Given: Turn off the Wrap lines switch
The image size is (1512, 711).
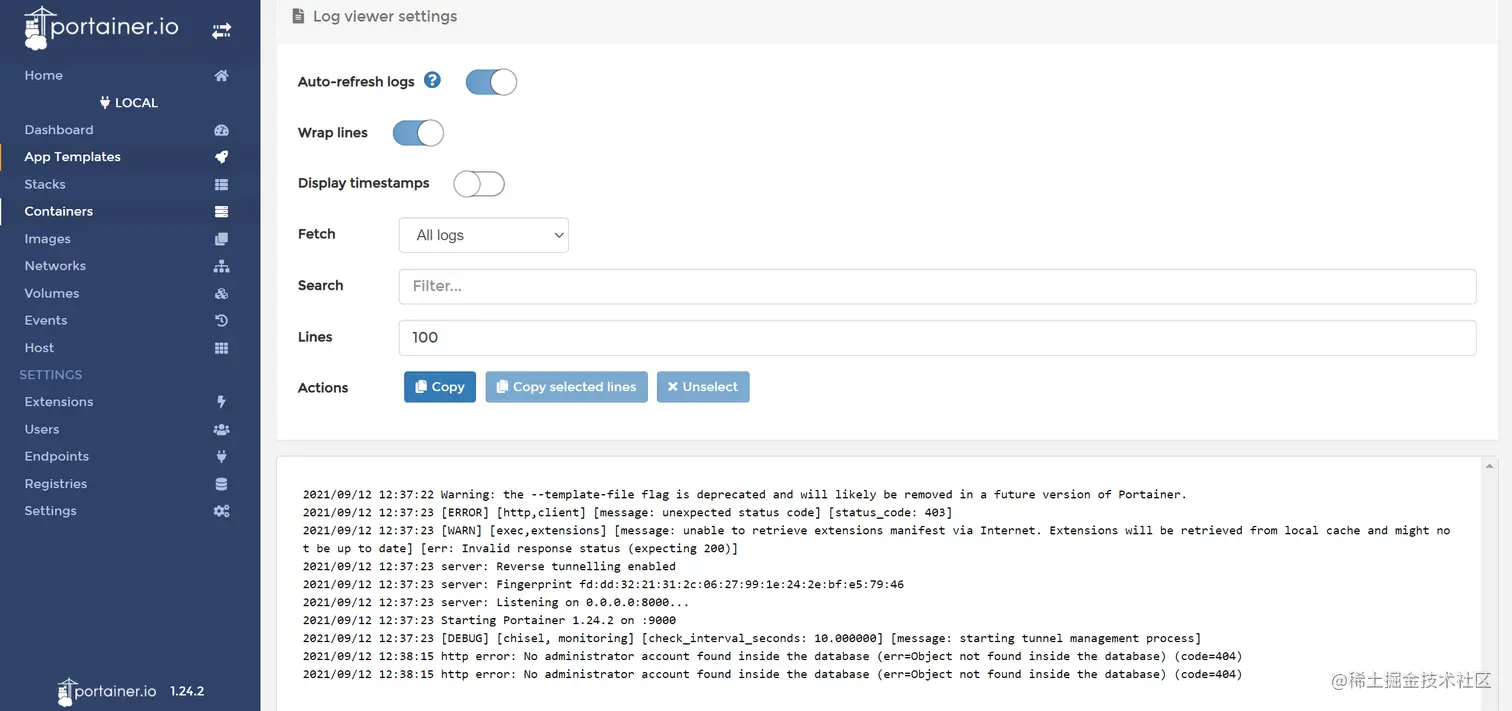Looking at the screenshot, I should pyautogui.click(x=418, y=133).
